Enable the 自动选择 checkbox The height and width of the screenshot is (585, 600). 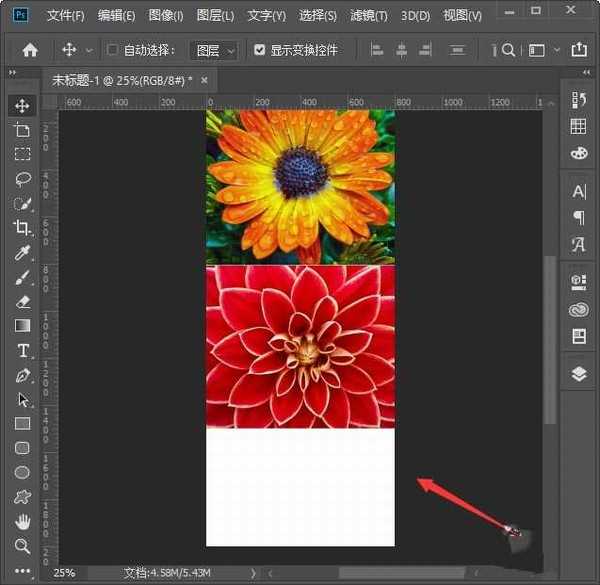(x=113, y=50)
